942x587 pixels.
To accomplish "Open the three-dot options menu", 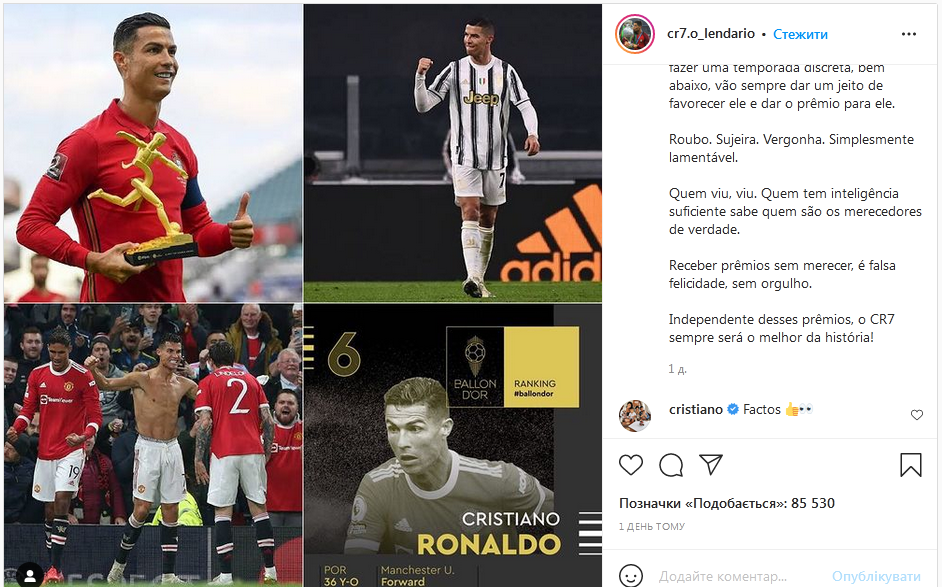I will tap(909, 34).
